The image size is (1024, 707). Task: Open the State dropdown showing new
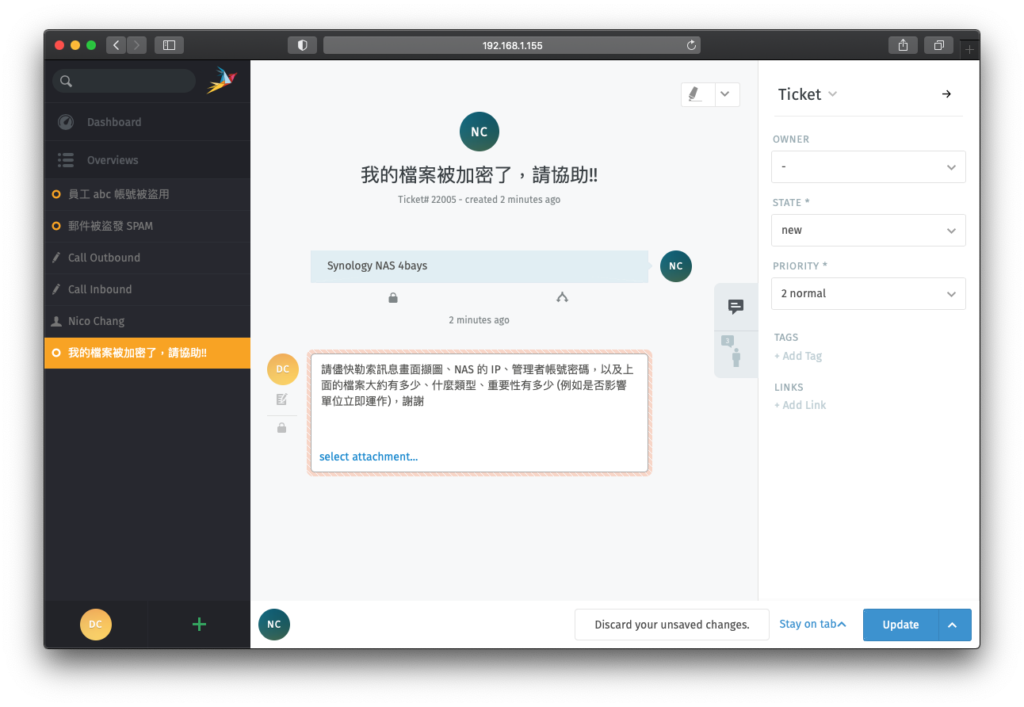(x=868, y=230)
